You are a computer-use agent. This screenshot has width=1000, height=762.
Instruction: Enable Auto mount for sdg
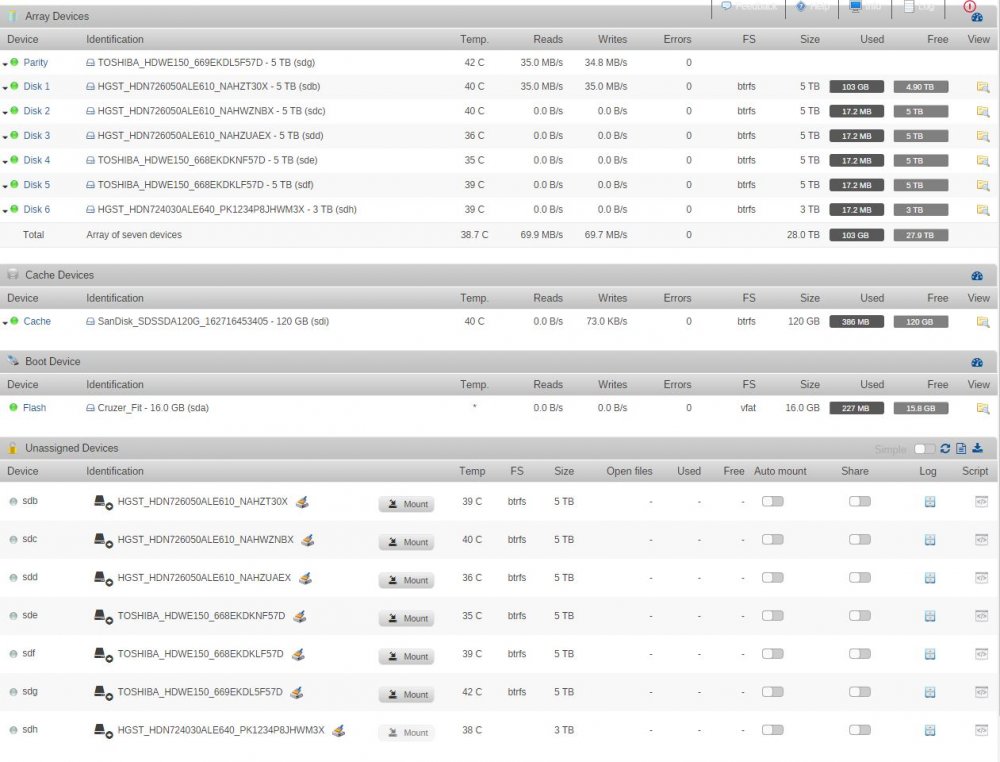click(772, 692)
